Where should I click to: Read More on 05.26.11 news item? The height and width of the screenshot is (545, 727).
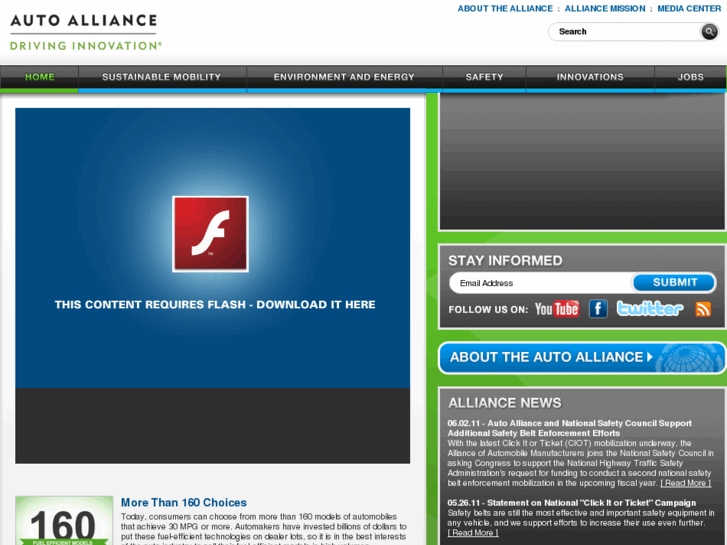473,533
